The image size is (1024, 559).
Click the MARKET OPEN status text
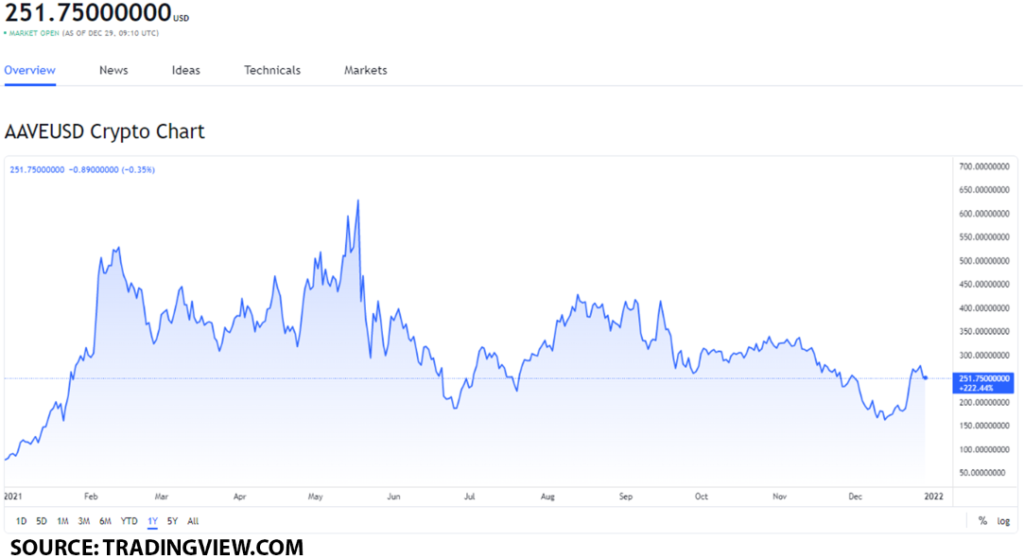click(34, 33)
